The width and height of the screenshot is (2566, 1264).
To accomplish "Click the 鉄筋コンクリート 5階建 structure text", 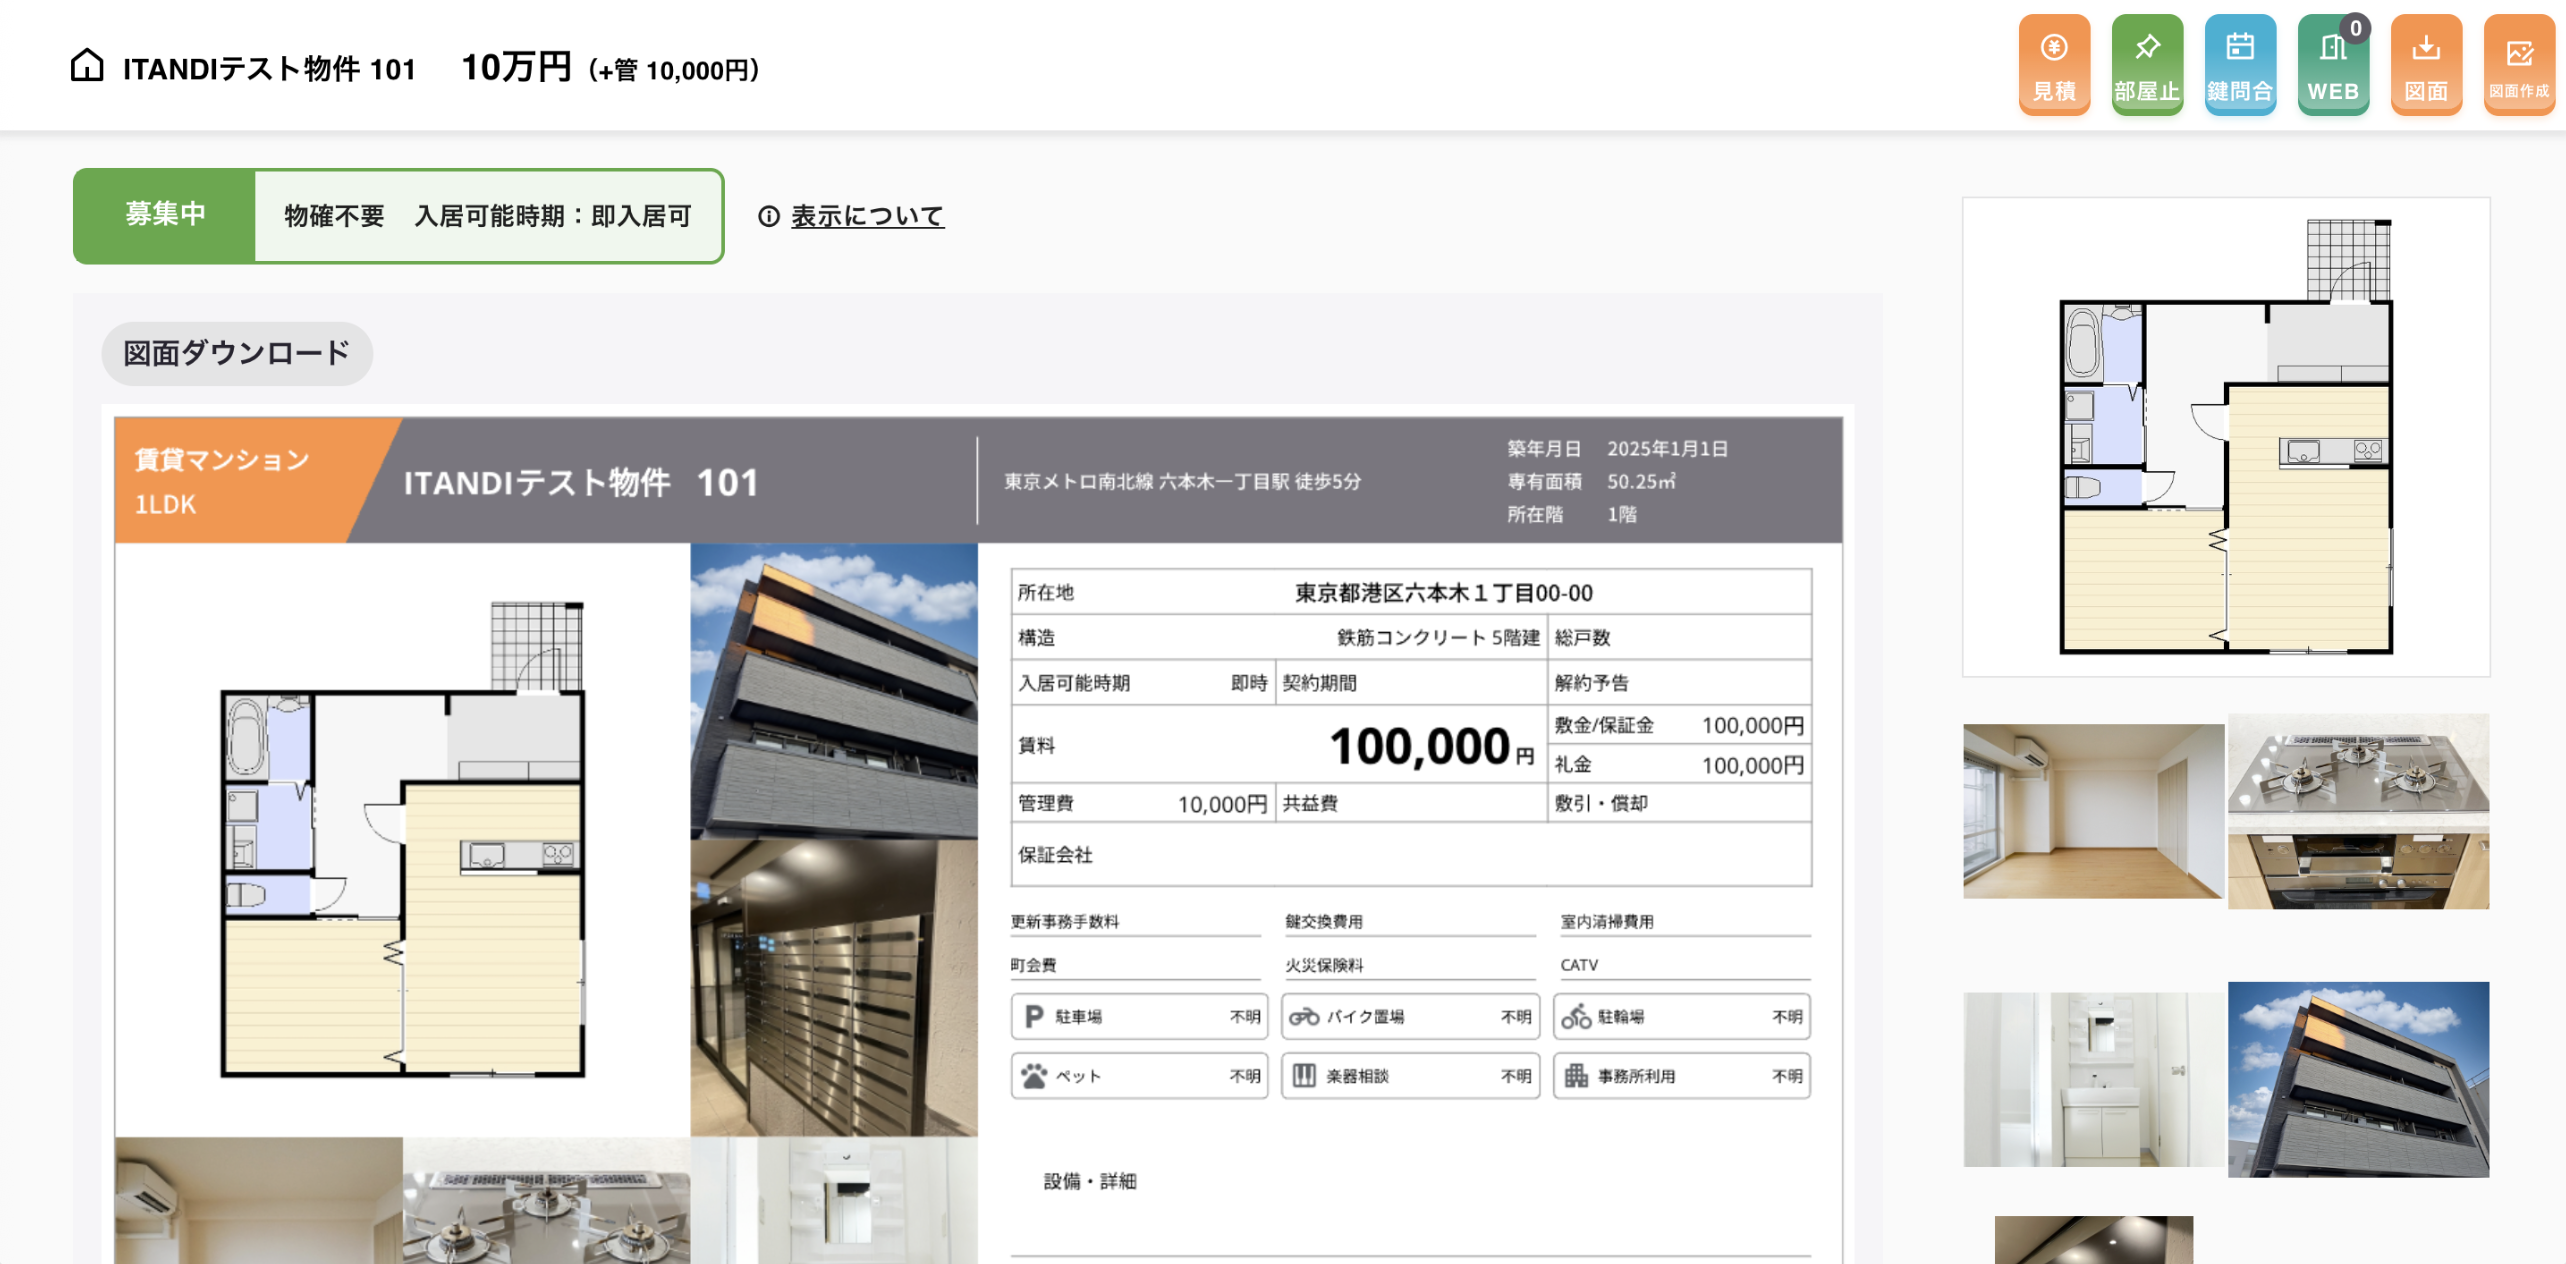I will click(1438, 638).
